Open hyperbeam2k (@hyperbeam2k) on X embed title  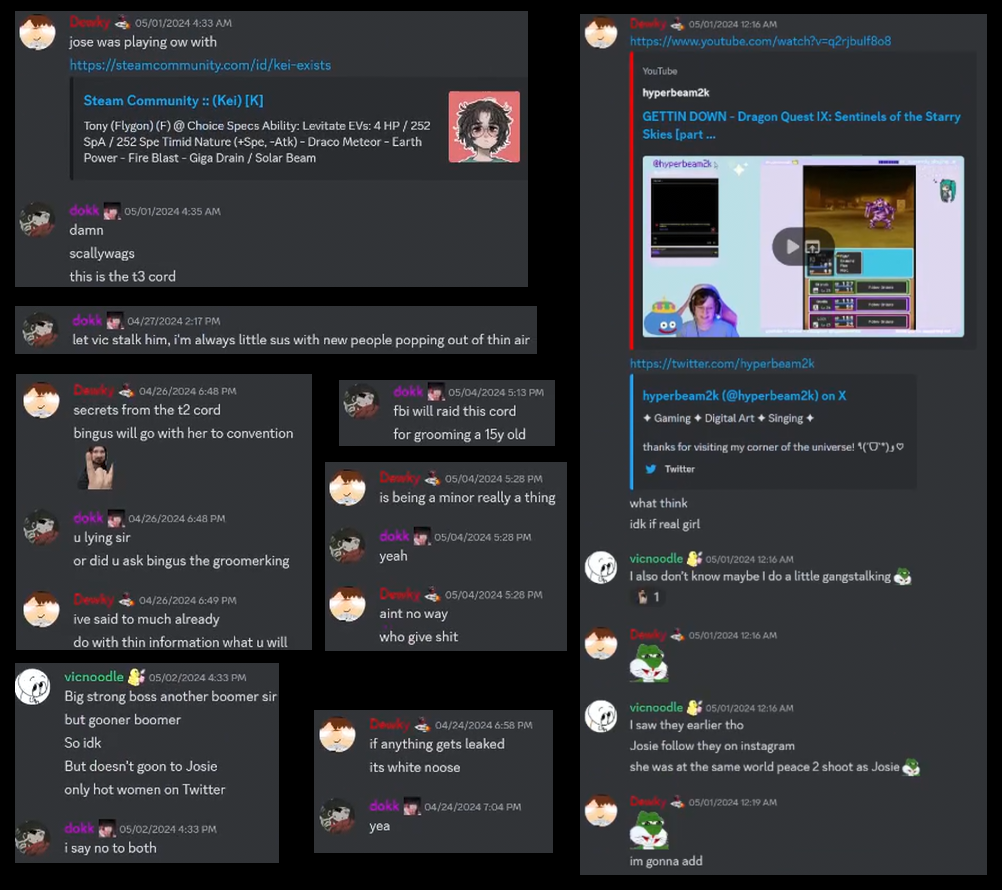(744, 395)
